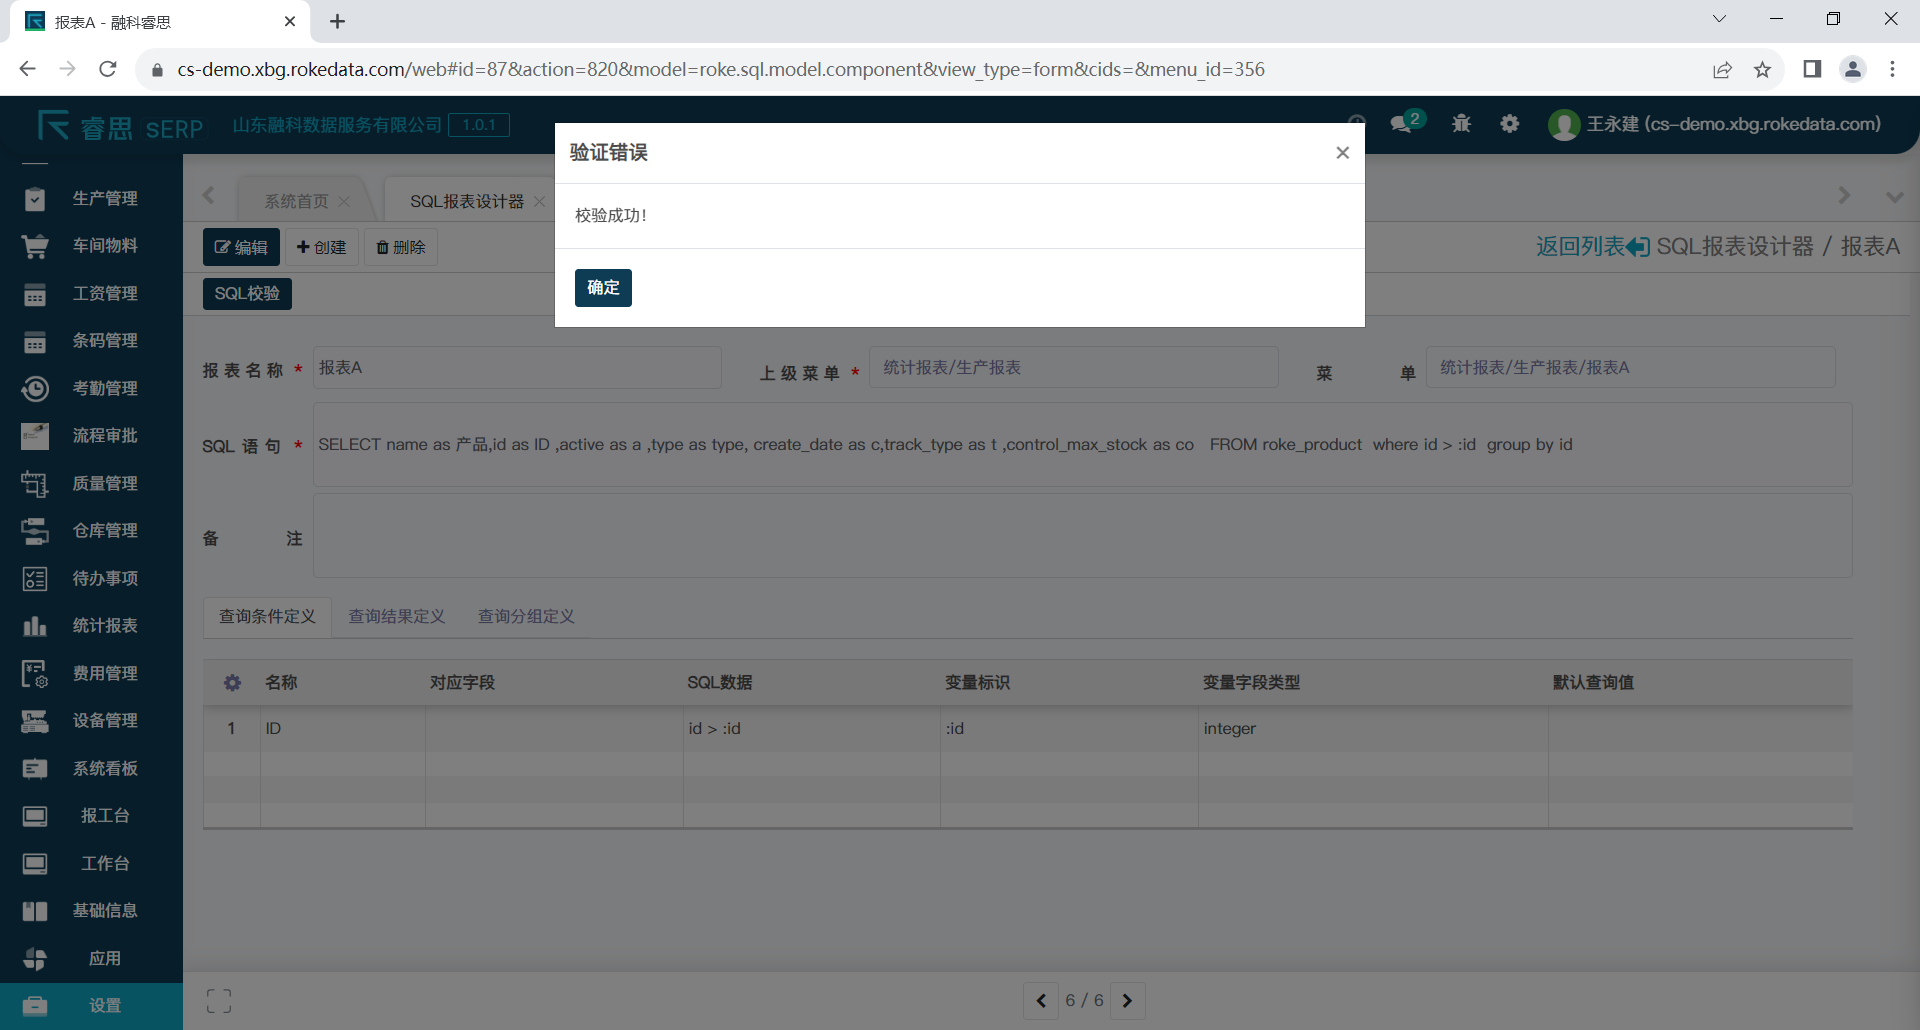The width and height of the screenshot is (1920, 1030).
Task: Reload the page in the browser
Action: (x=108, y=70)
